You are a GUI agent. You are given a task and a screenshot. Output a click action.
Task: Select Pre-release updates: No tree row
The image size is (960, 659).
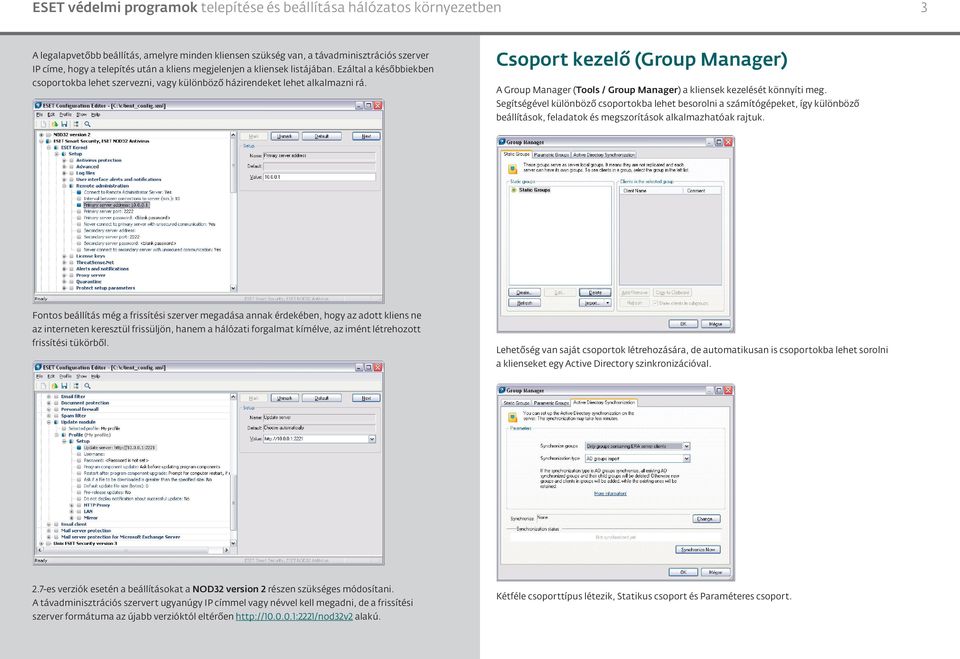coord(107,492)
